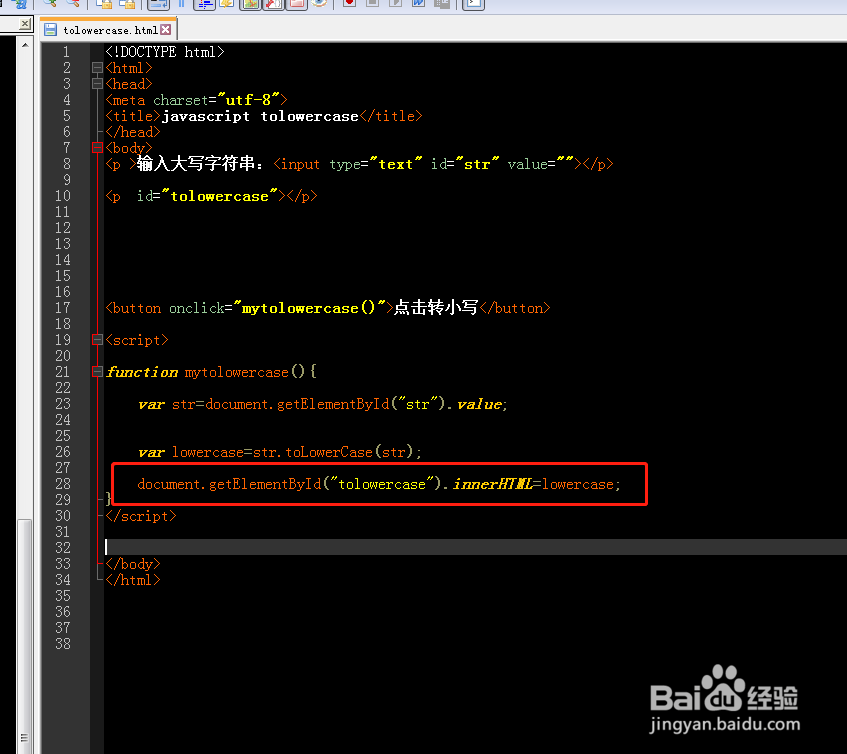Click the Zoom Out magnifier toolbar icon
847x754 pixels.
point(72,4)
